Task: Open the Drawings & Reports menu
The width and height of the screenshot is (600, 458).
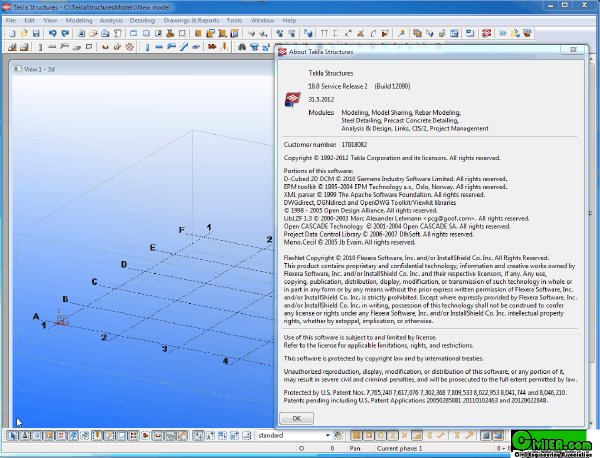Action: pos(191,20)
